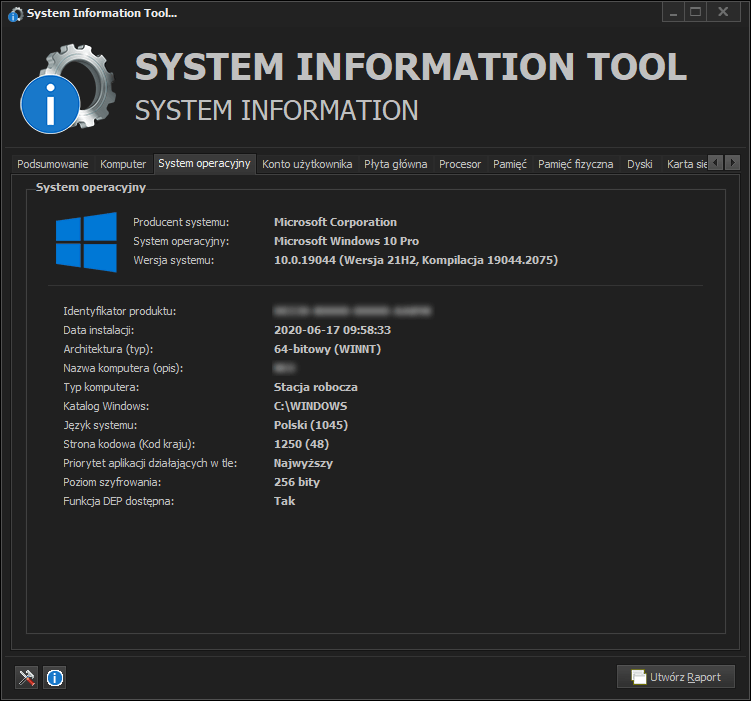The image size is (751, 701).
Task: Click the value Microsoft Windows 10 Pro
Action: (x=346, y=241)
